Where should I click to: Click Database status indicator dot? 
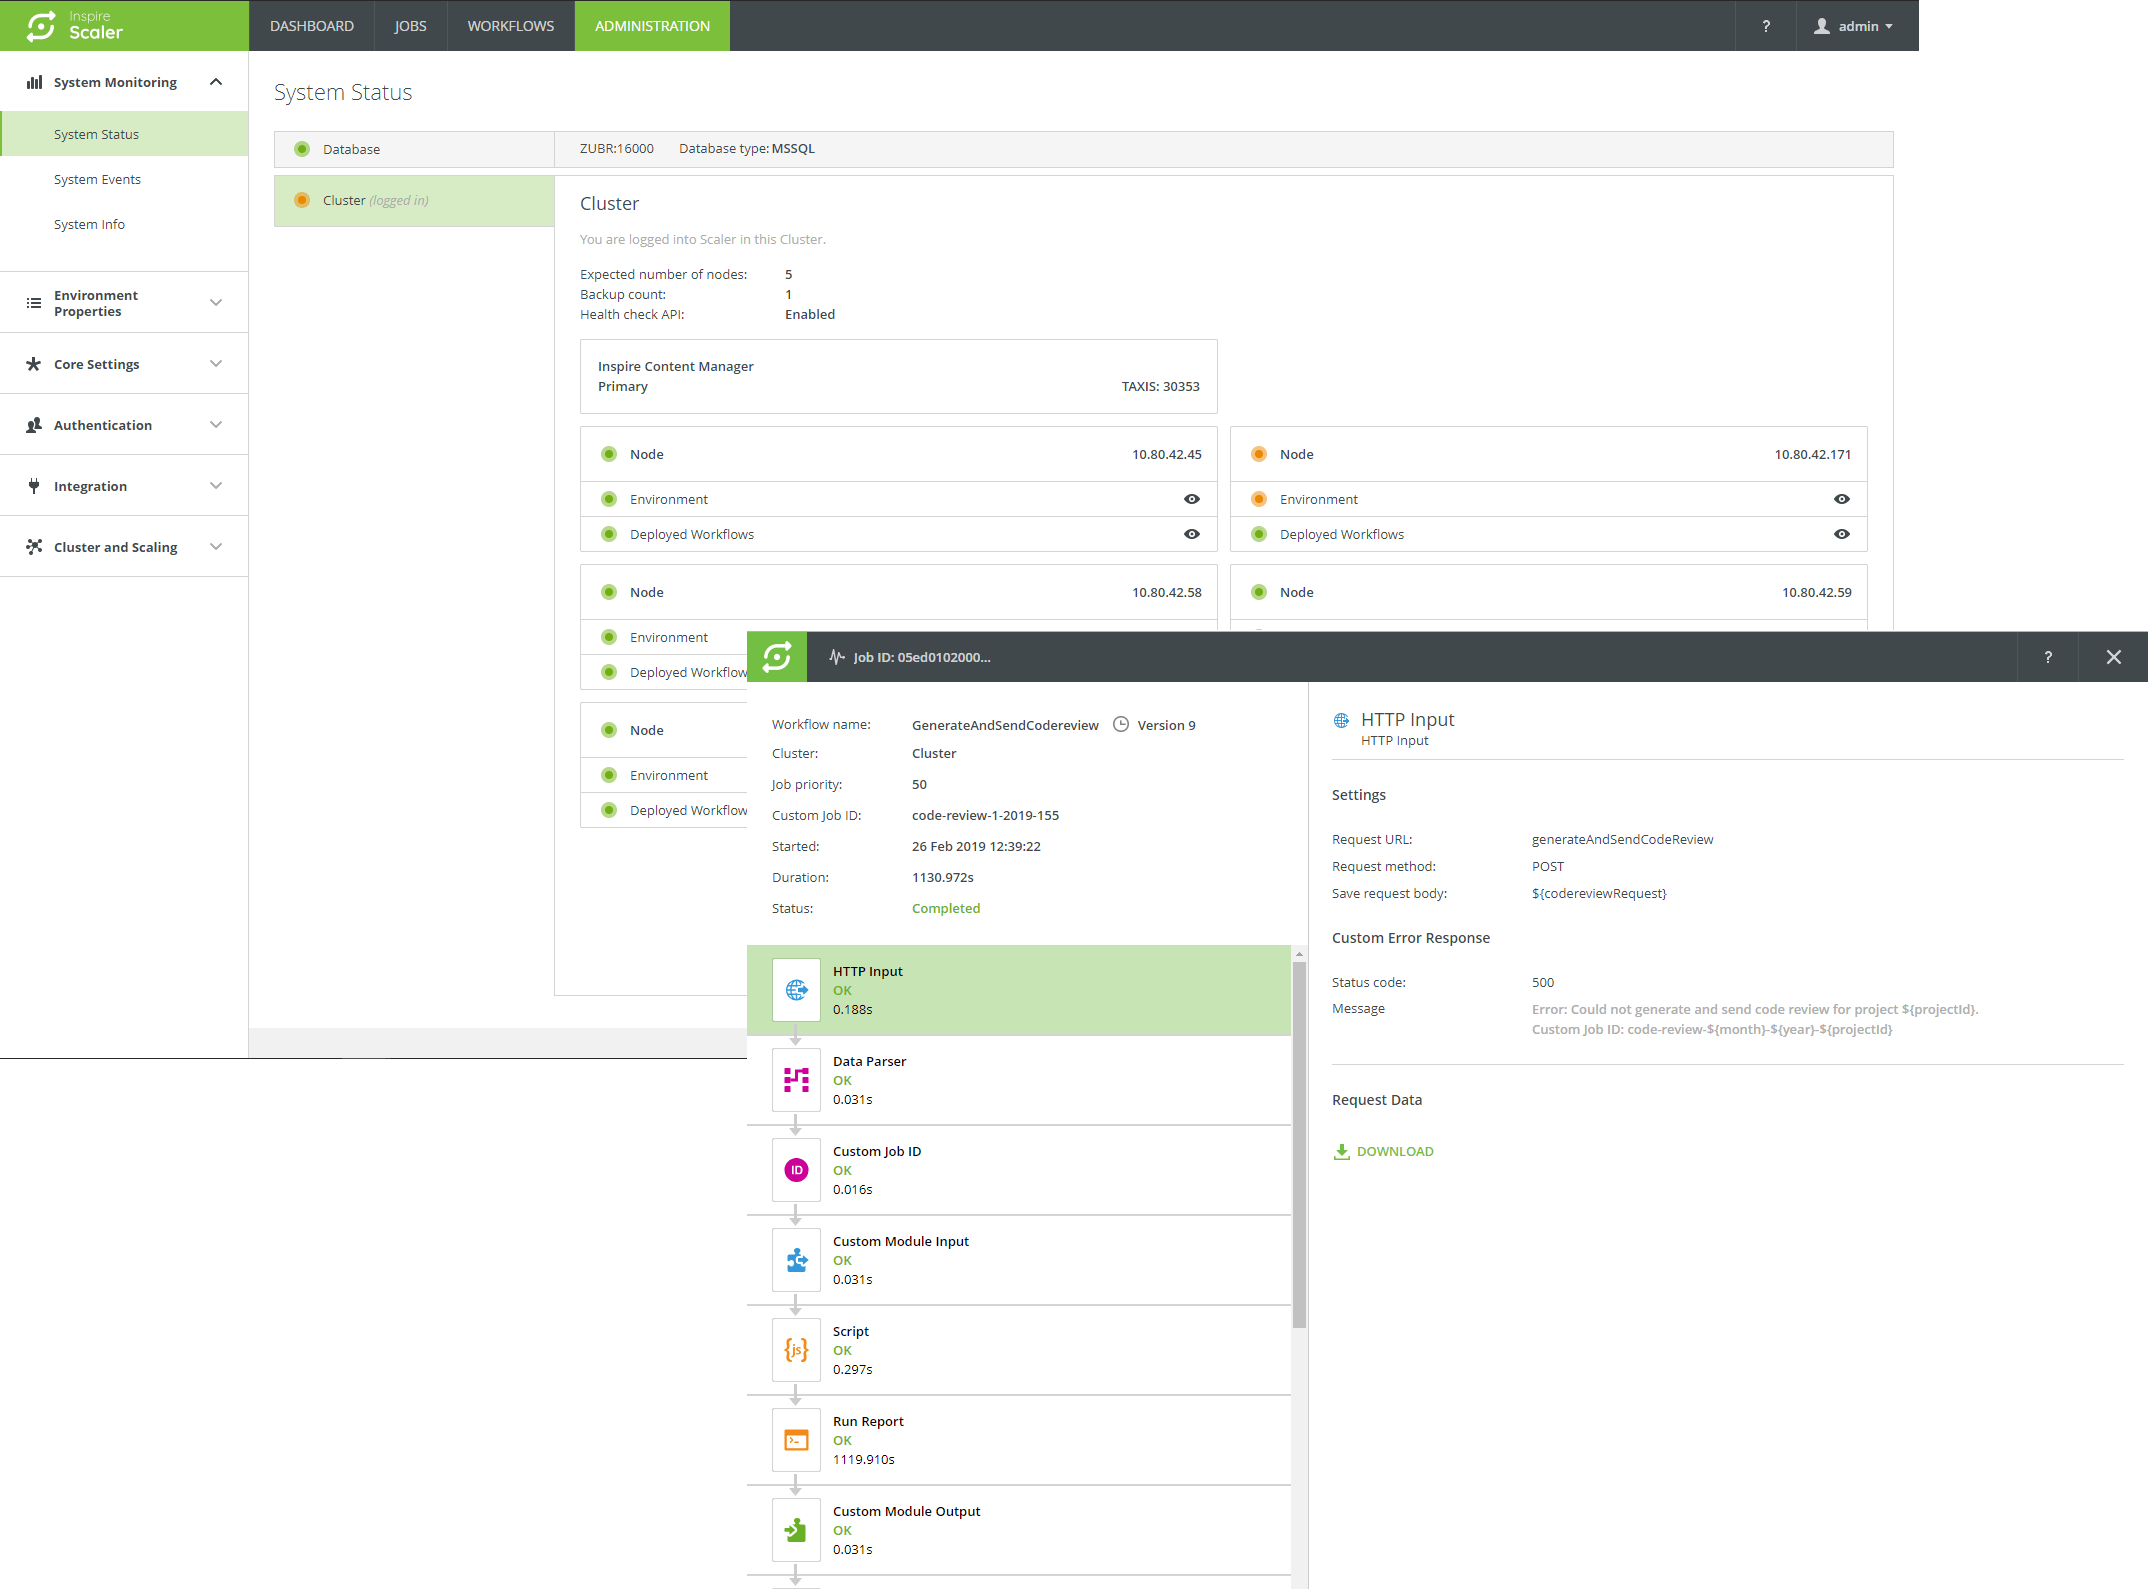pos(302,149)
